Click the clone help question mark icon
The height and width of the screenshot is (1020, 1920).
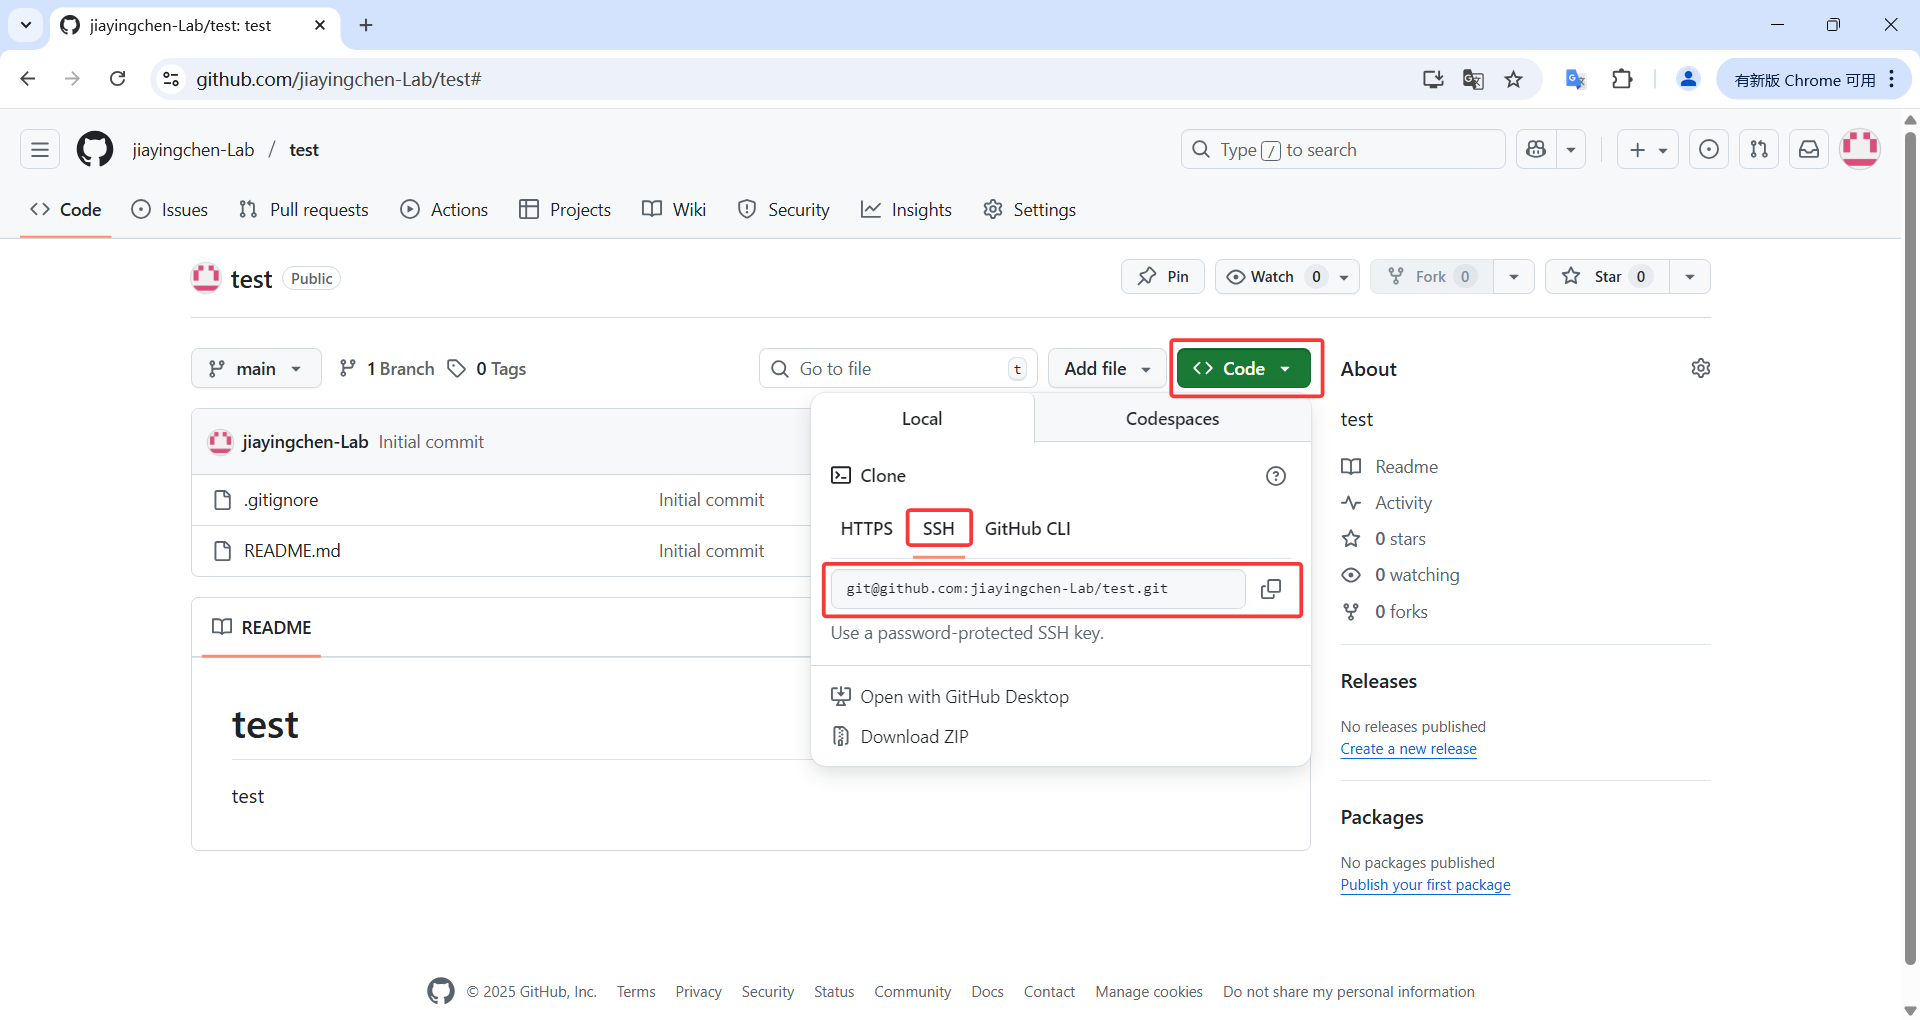[1276, 476]
